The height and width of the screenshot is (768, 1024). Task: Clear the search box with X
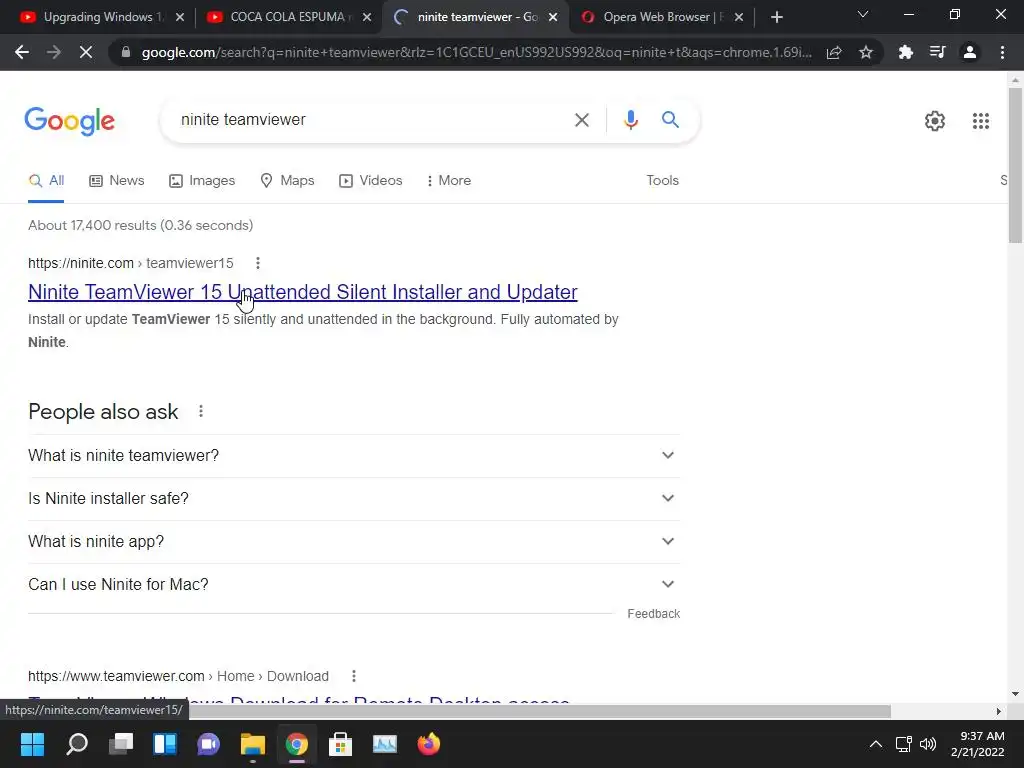coord(581,120)
